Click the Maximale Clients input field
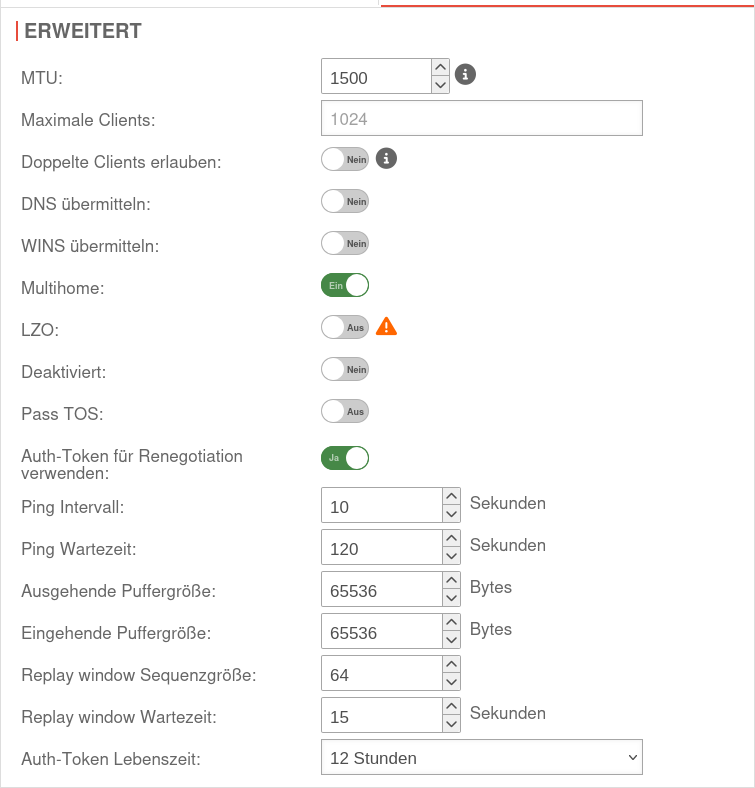Screen dimensions: 755x788 [481, 118]
